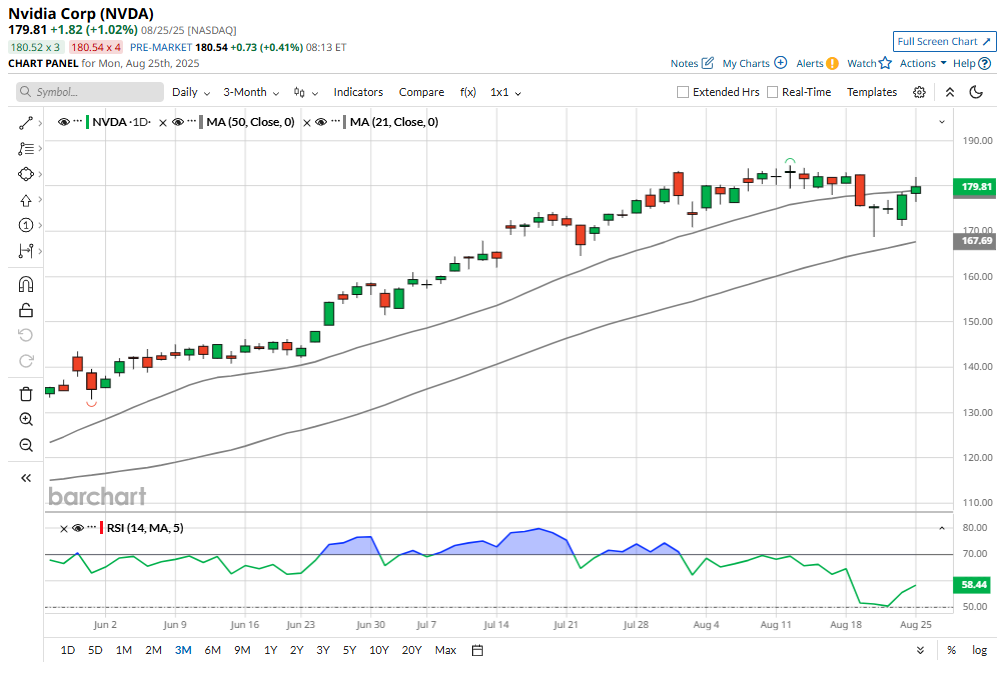Select the 1Y time range
1003x673 pixels.
pyautogui.click(x=271, y=650)
